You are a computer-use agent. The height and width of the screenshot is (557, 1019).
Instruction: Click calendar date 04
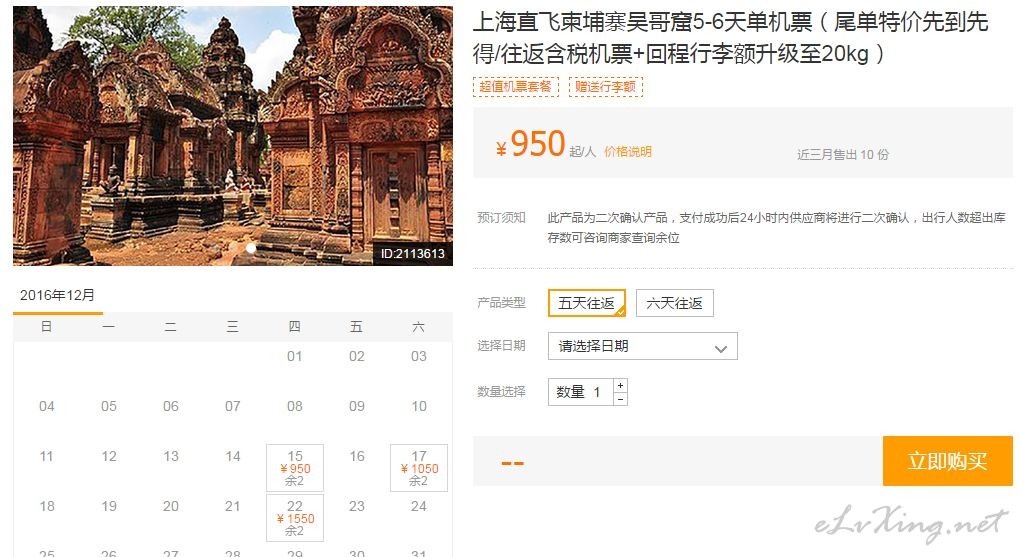coord(47,406)
